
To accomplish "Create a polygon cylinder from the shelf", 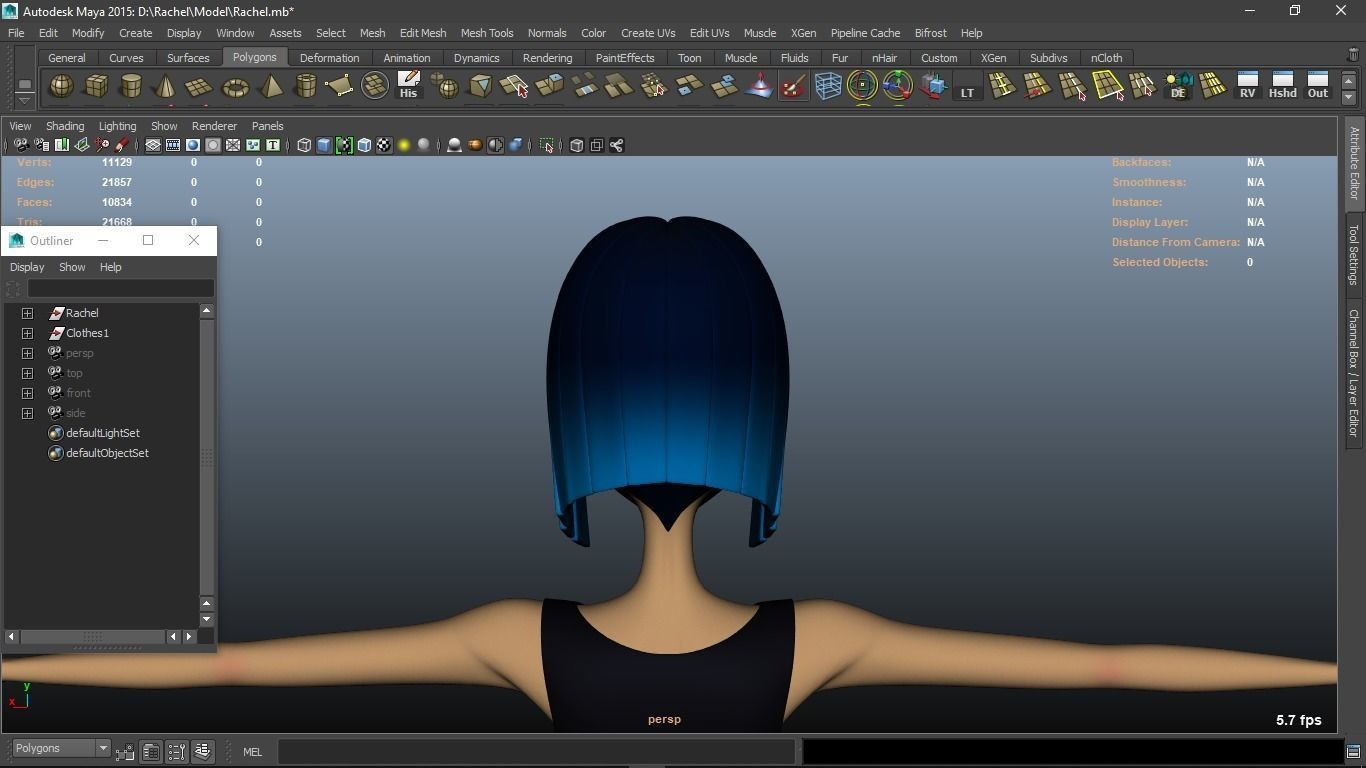I will (131, 87).
